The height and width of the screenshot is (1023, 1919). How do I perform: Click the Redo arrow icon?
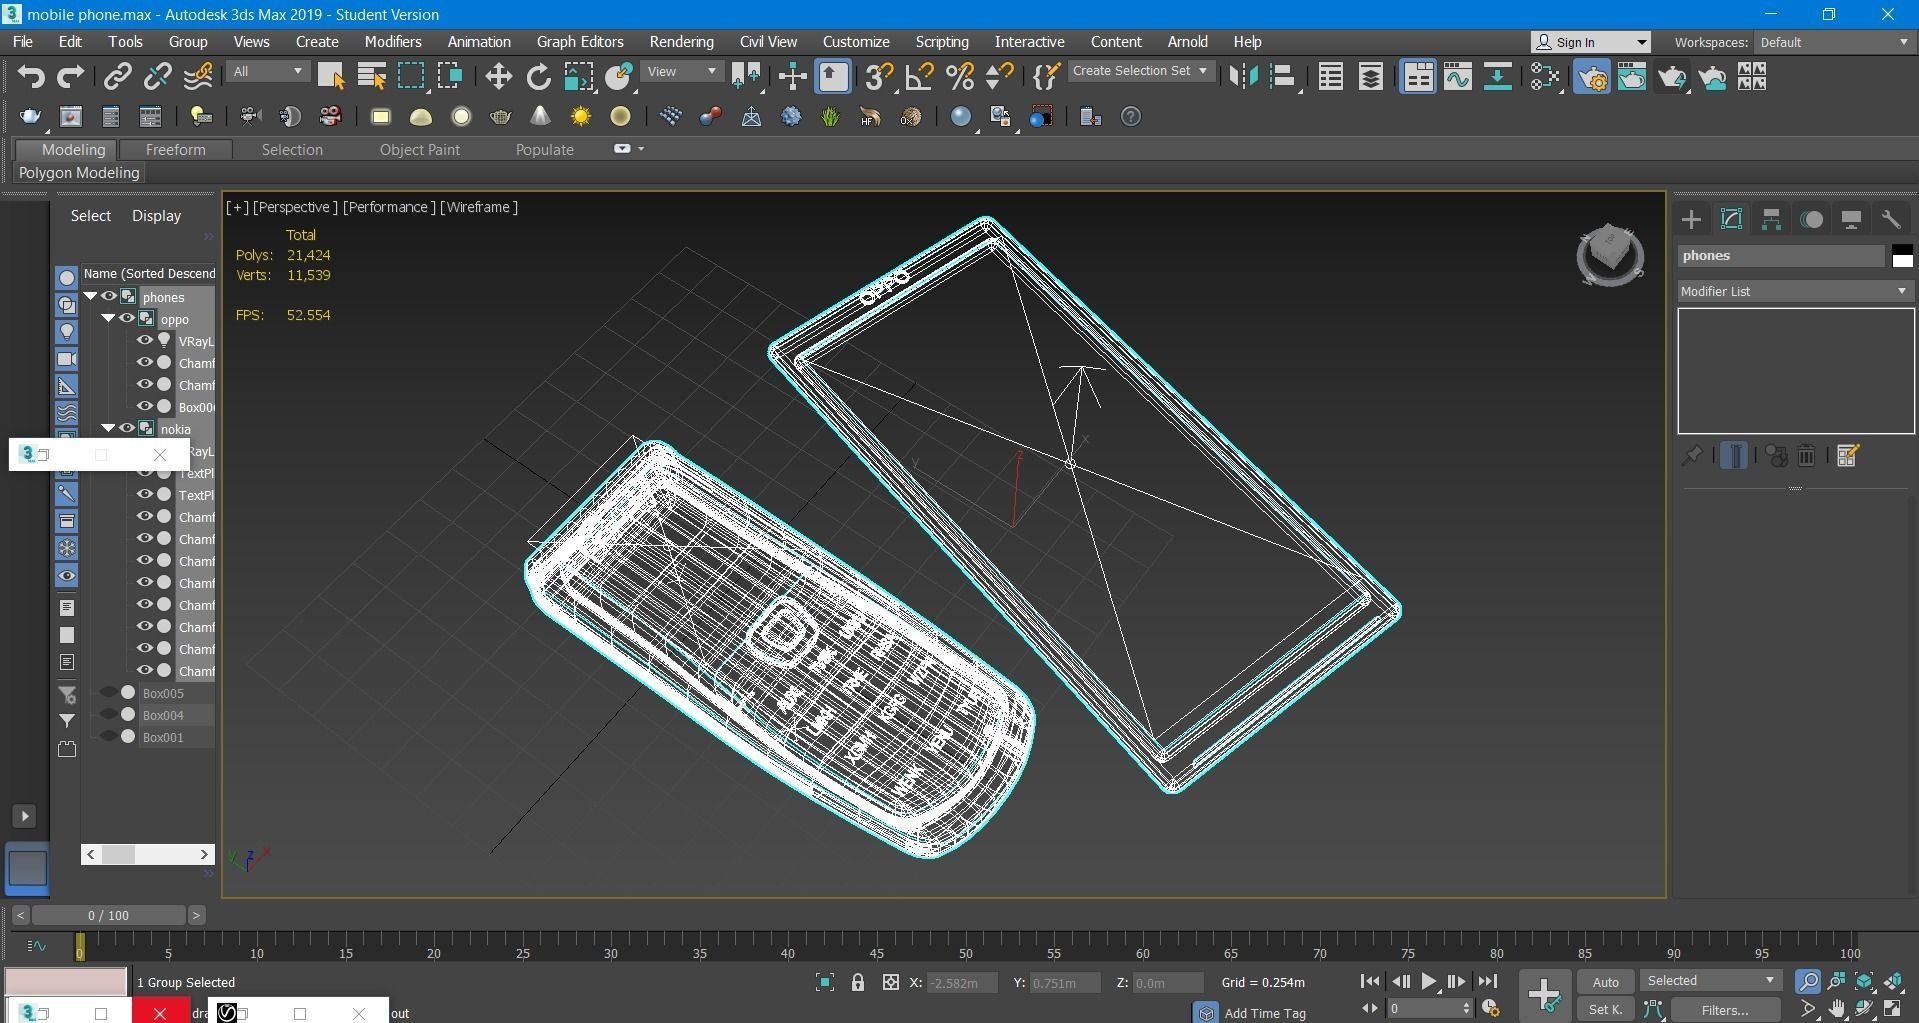click(x=70, y=77)
